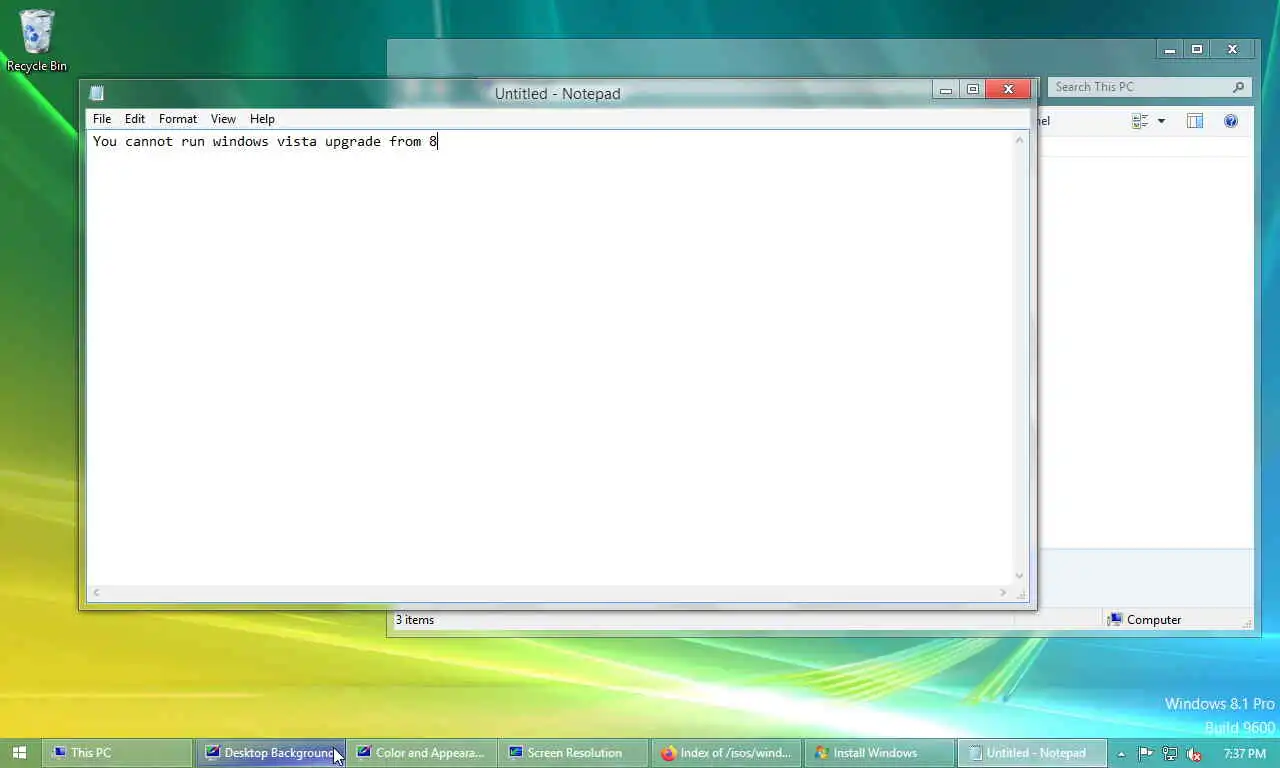Minimize the This PC explorer window

tap(1169, 49)
